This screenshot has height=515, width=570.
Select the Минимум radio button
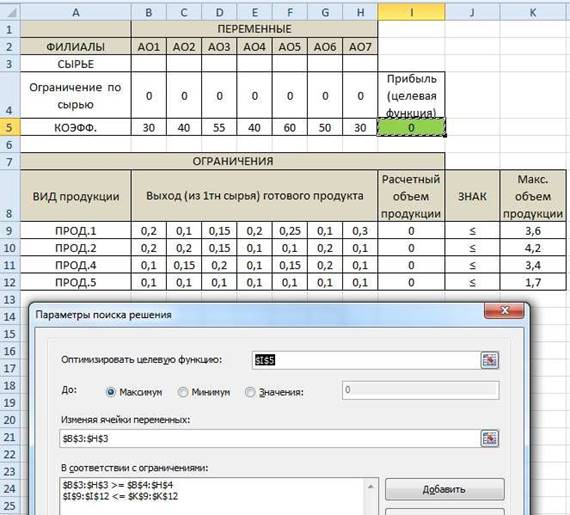pos(182,392)
